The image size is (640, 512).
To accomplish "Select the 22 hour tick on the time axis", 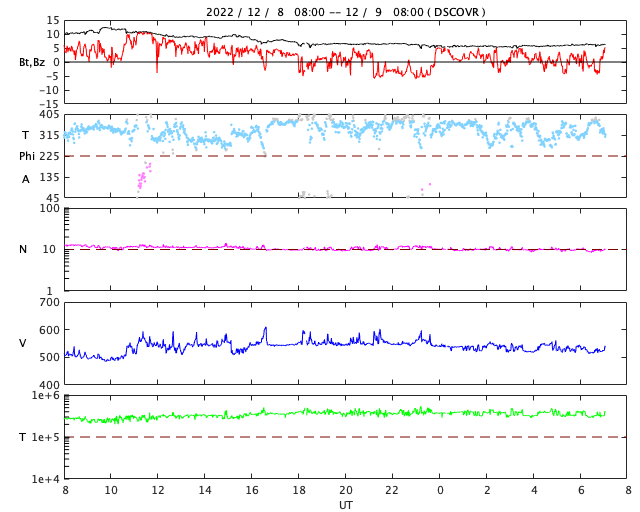I will click(393, 491).
